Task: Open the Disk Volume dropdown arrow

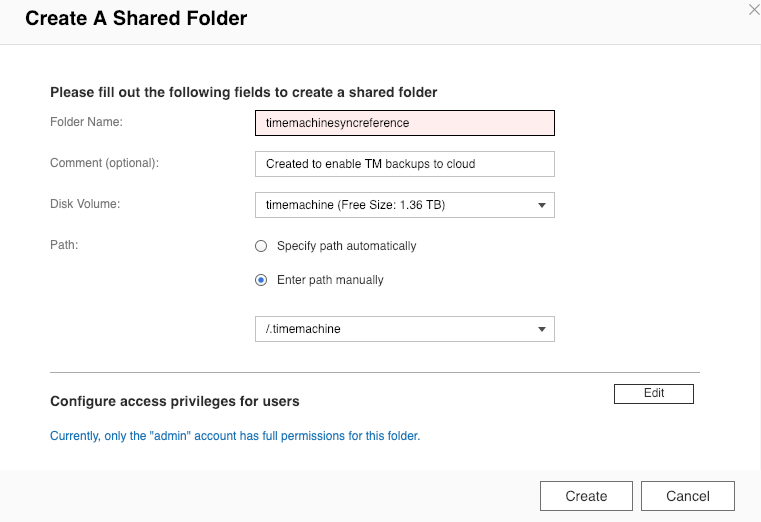Action: click(541, 205)
